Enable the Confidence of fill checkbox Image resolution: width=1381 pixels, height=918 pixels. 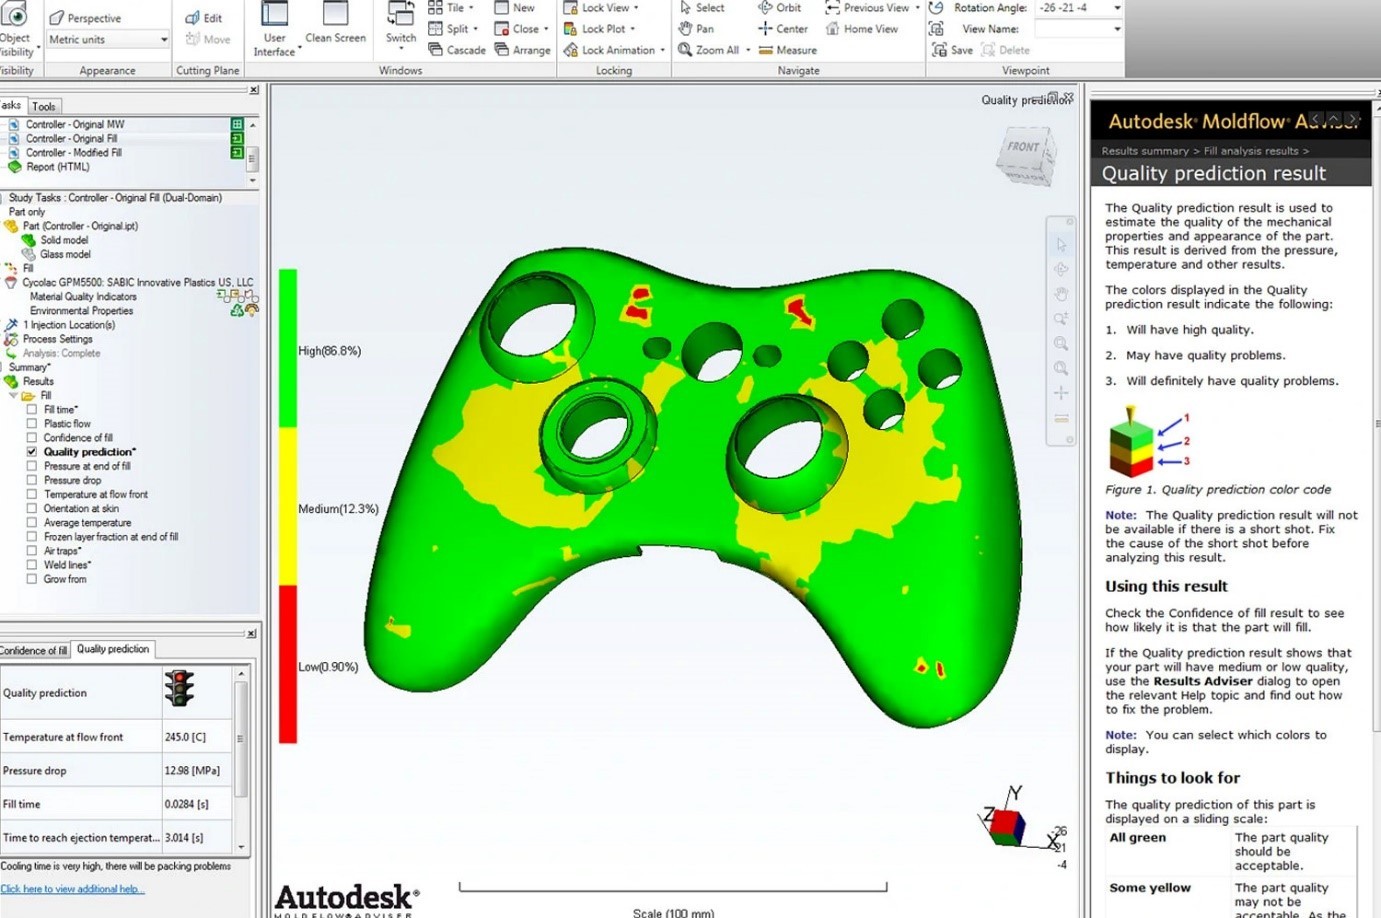[32, 437]
